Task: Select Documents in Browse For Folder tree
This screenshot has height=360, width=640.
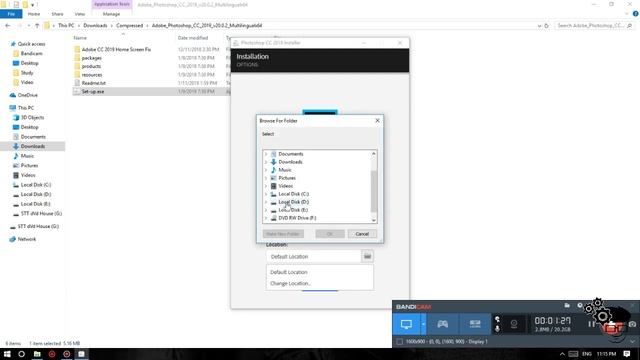Action: click(x=291, y=154)
